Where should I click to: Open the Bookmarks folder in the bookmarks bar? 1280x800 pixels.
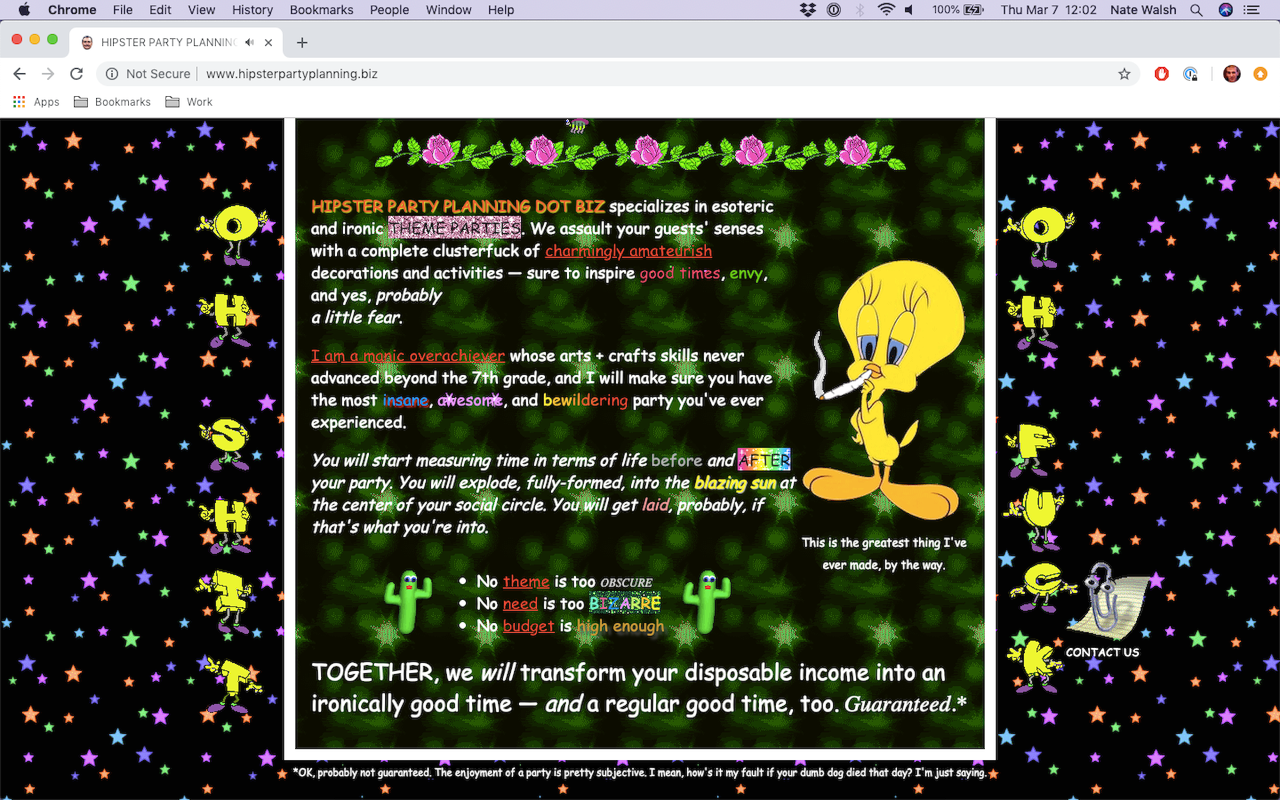tap(112, 102)
